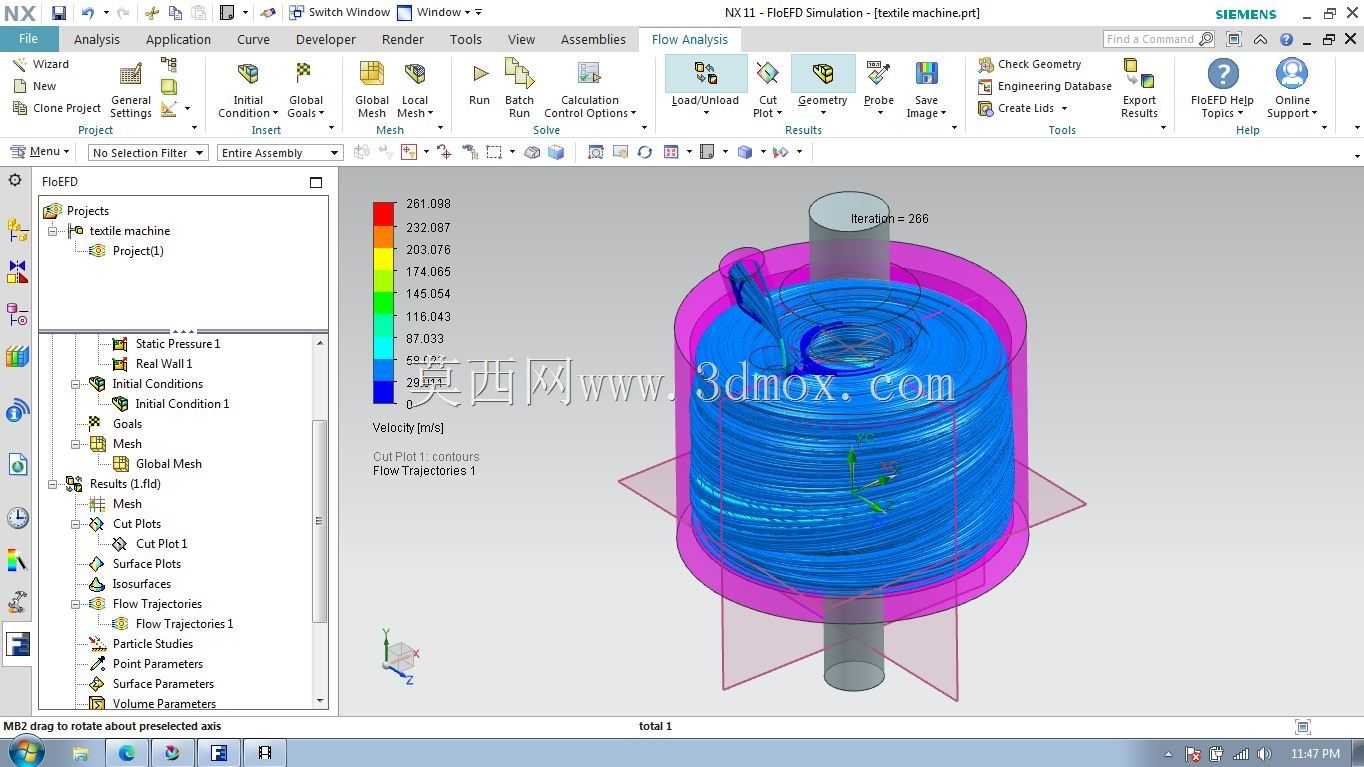Click the constraint navigator sidebar icon
1364x767 pixels.
[x=17, y=271]
